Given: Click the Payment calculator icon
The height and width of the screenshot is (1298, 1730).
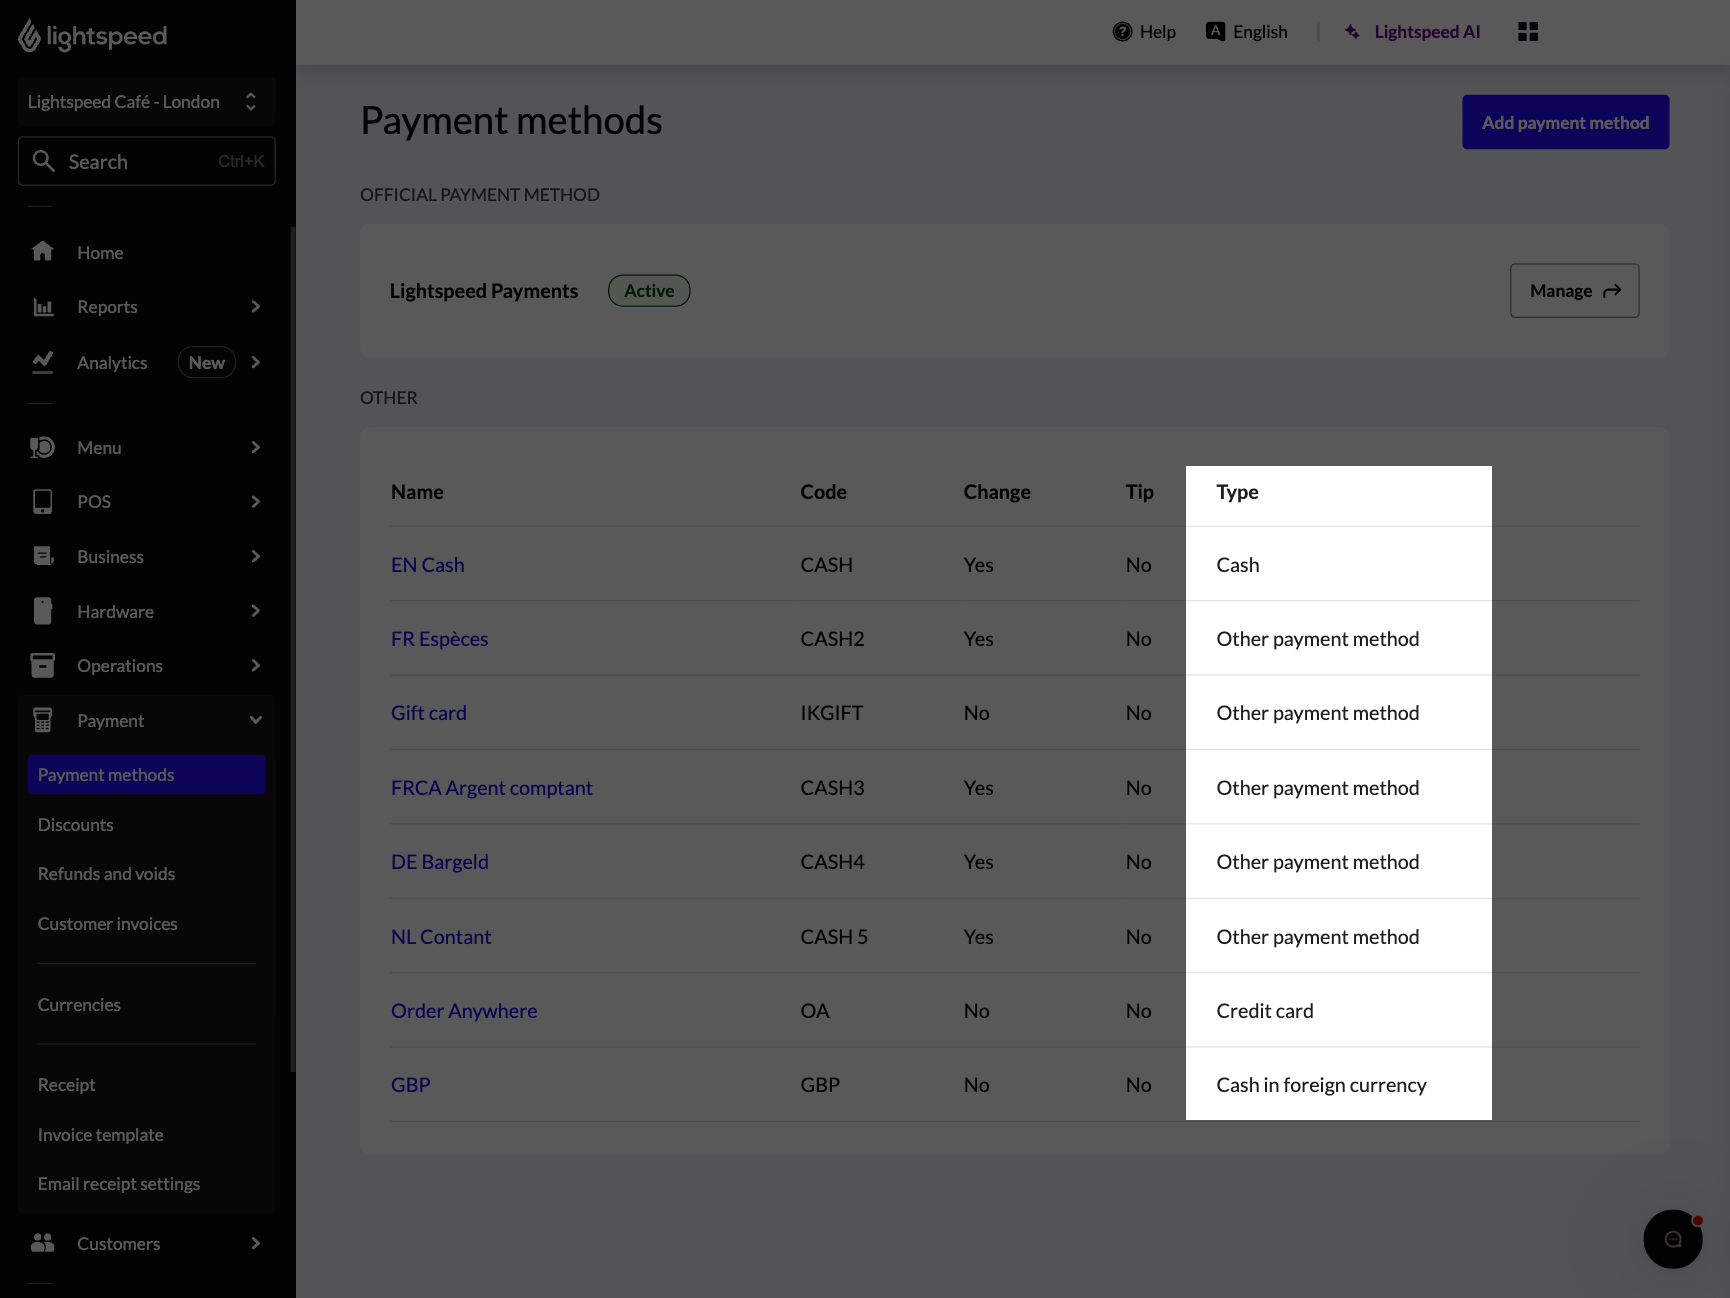Looking at the screenshot, I should (x=42, y=720).
